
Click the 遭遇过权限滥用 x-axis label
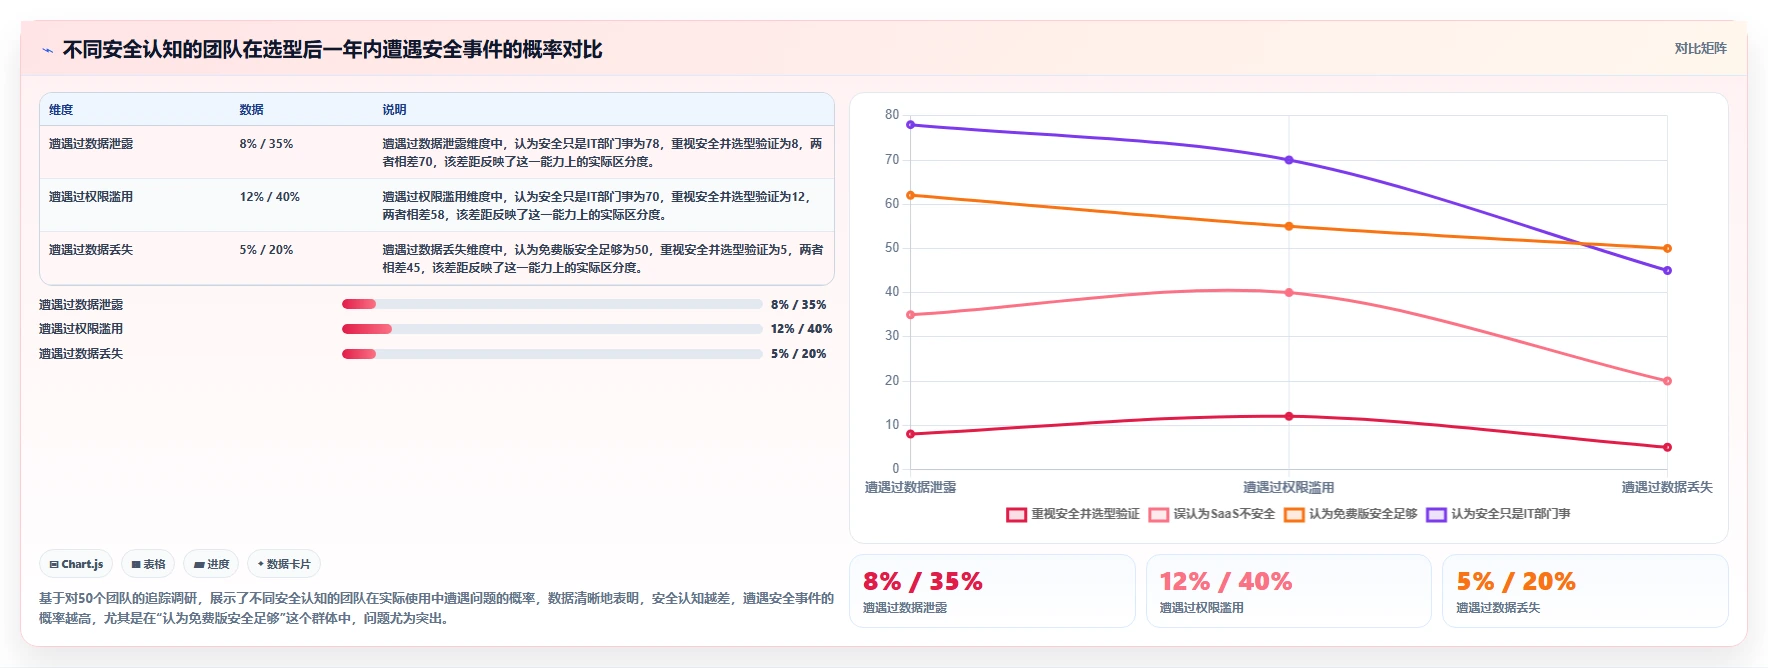click(x=1289, y=487)
